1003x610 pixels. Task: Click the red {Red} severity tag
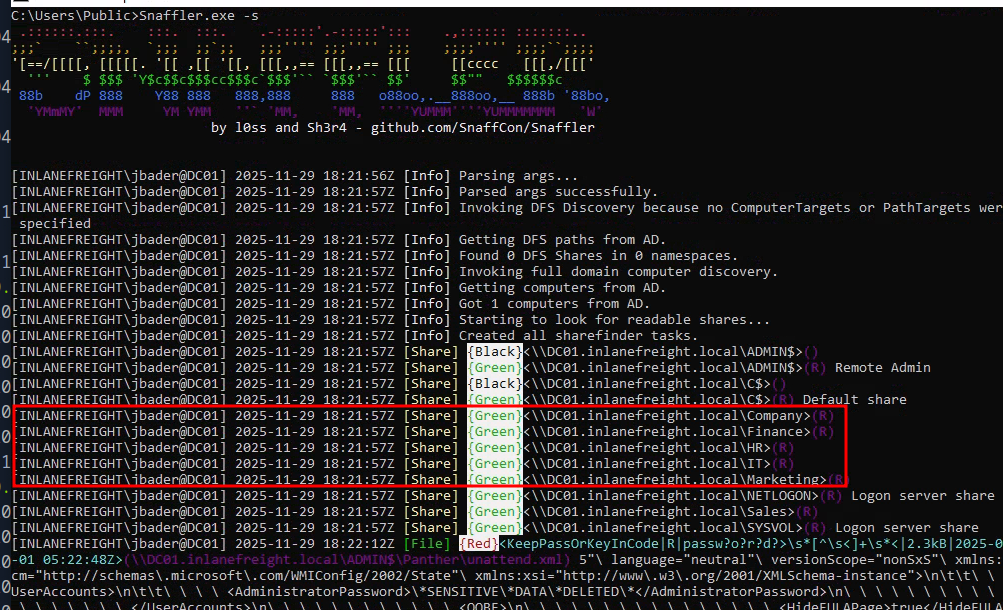click(478, 544)
